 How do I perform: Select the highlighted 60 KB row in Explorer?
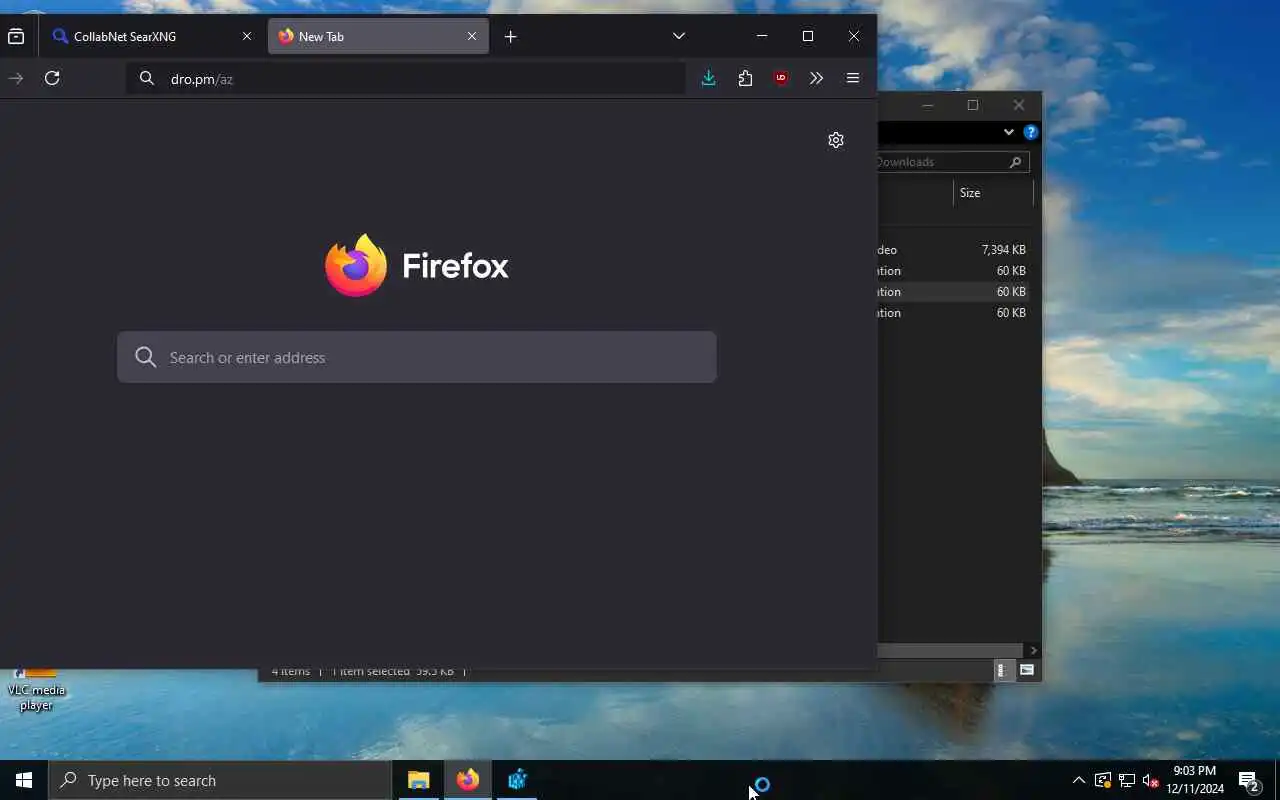click(955, 292)
